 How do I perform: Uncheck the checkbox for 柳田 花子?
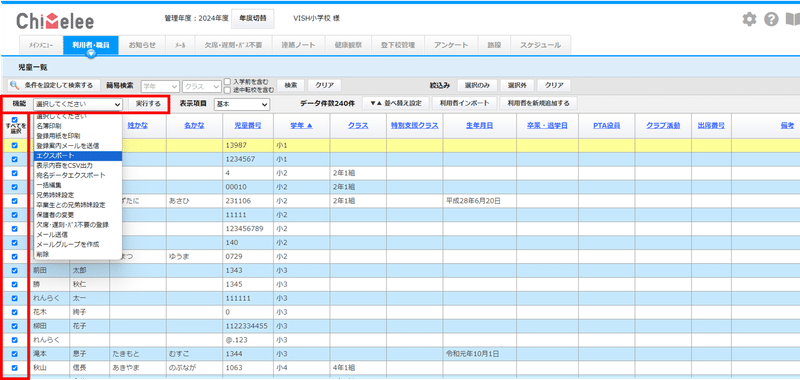pos(14,326)
